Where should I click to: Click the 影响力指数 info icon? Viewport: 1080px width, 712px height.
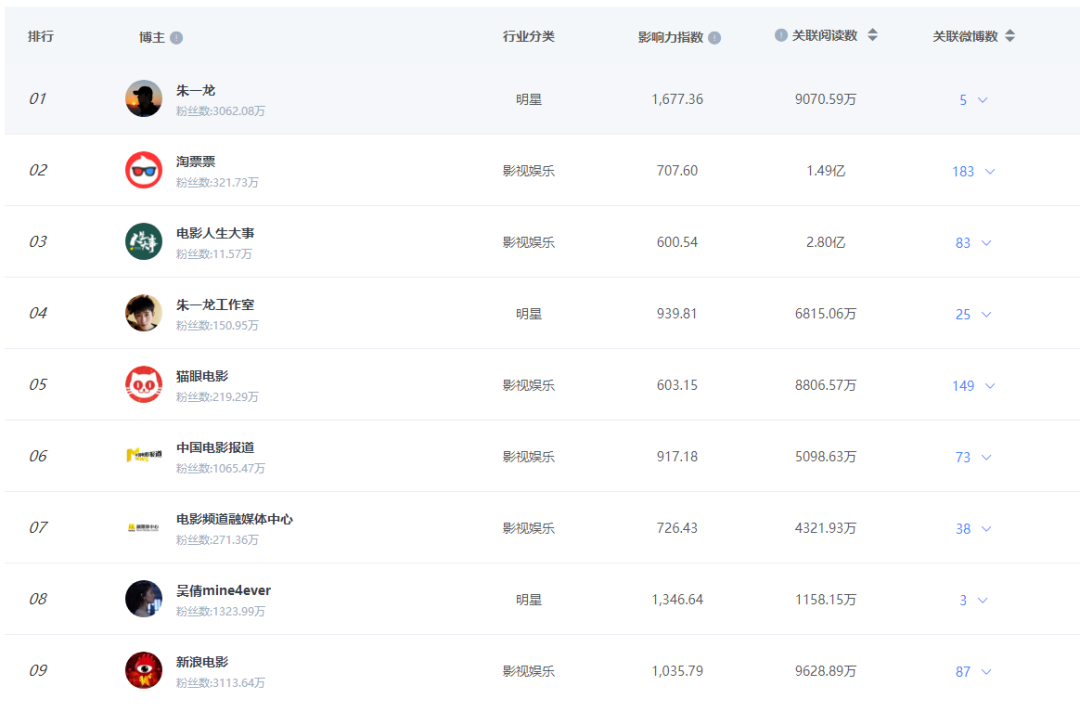[713, 36]
